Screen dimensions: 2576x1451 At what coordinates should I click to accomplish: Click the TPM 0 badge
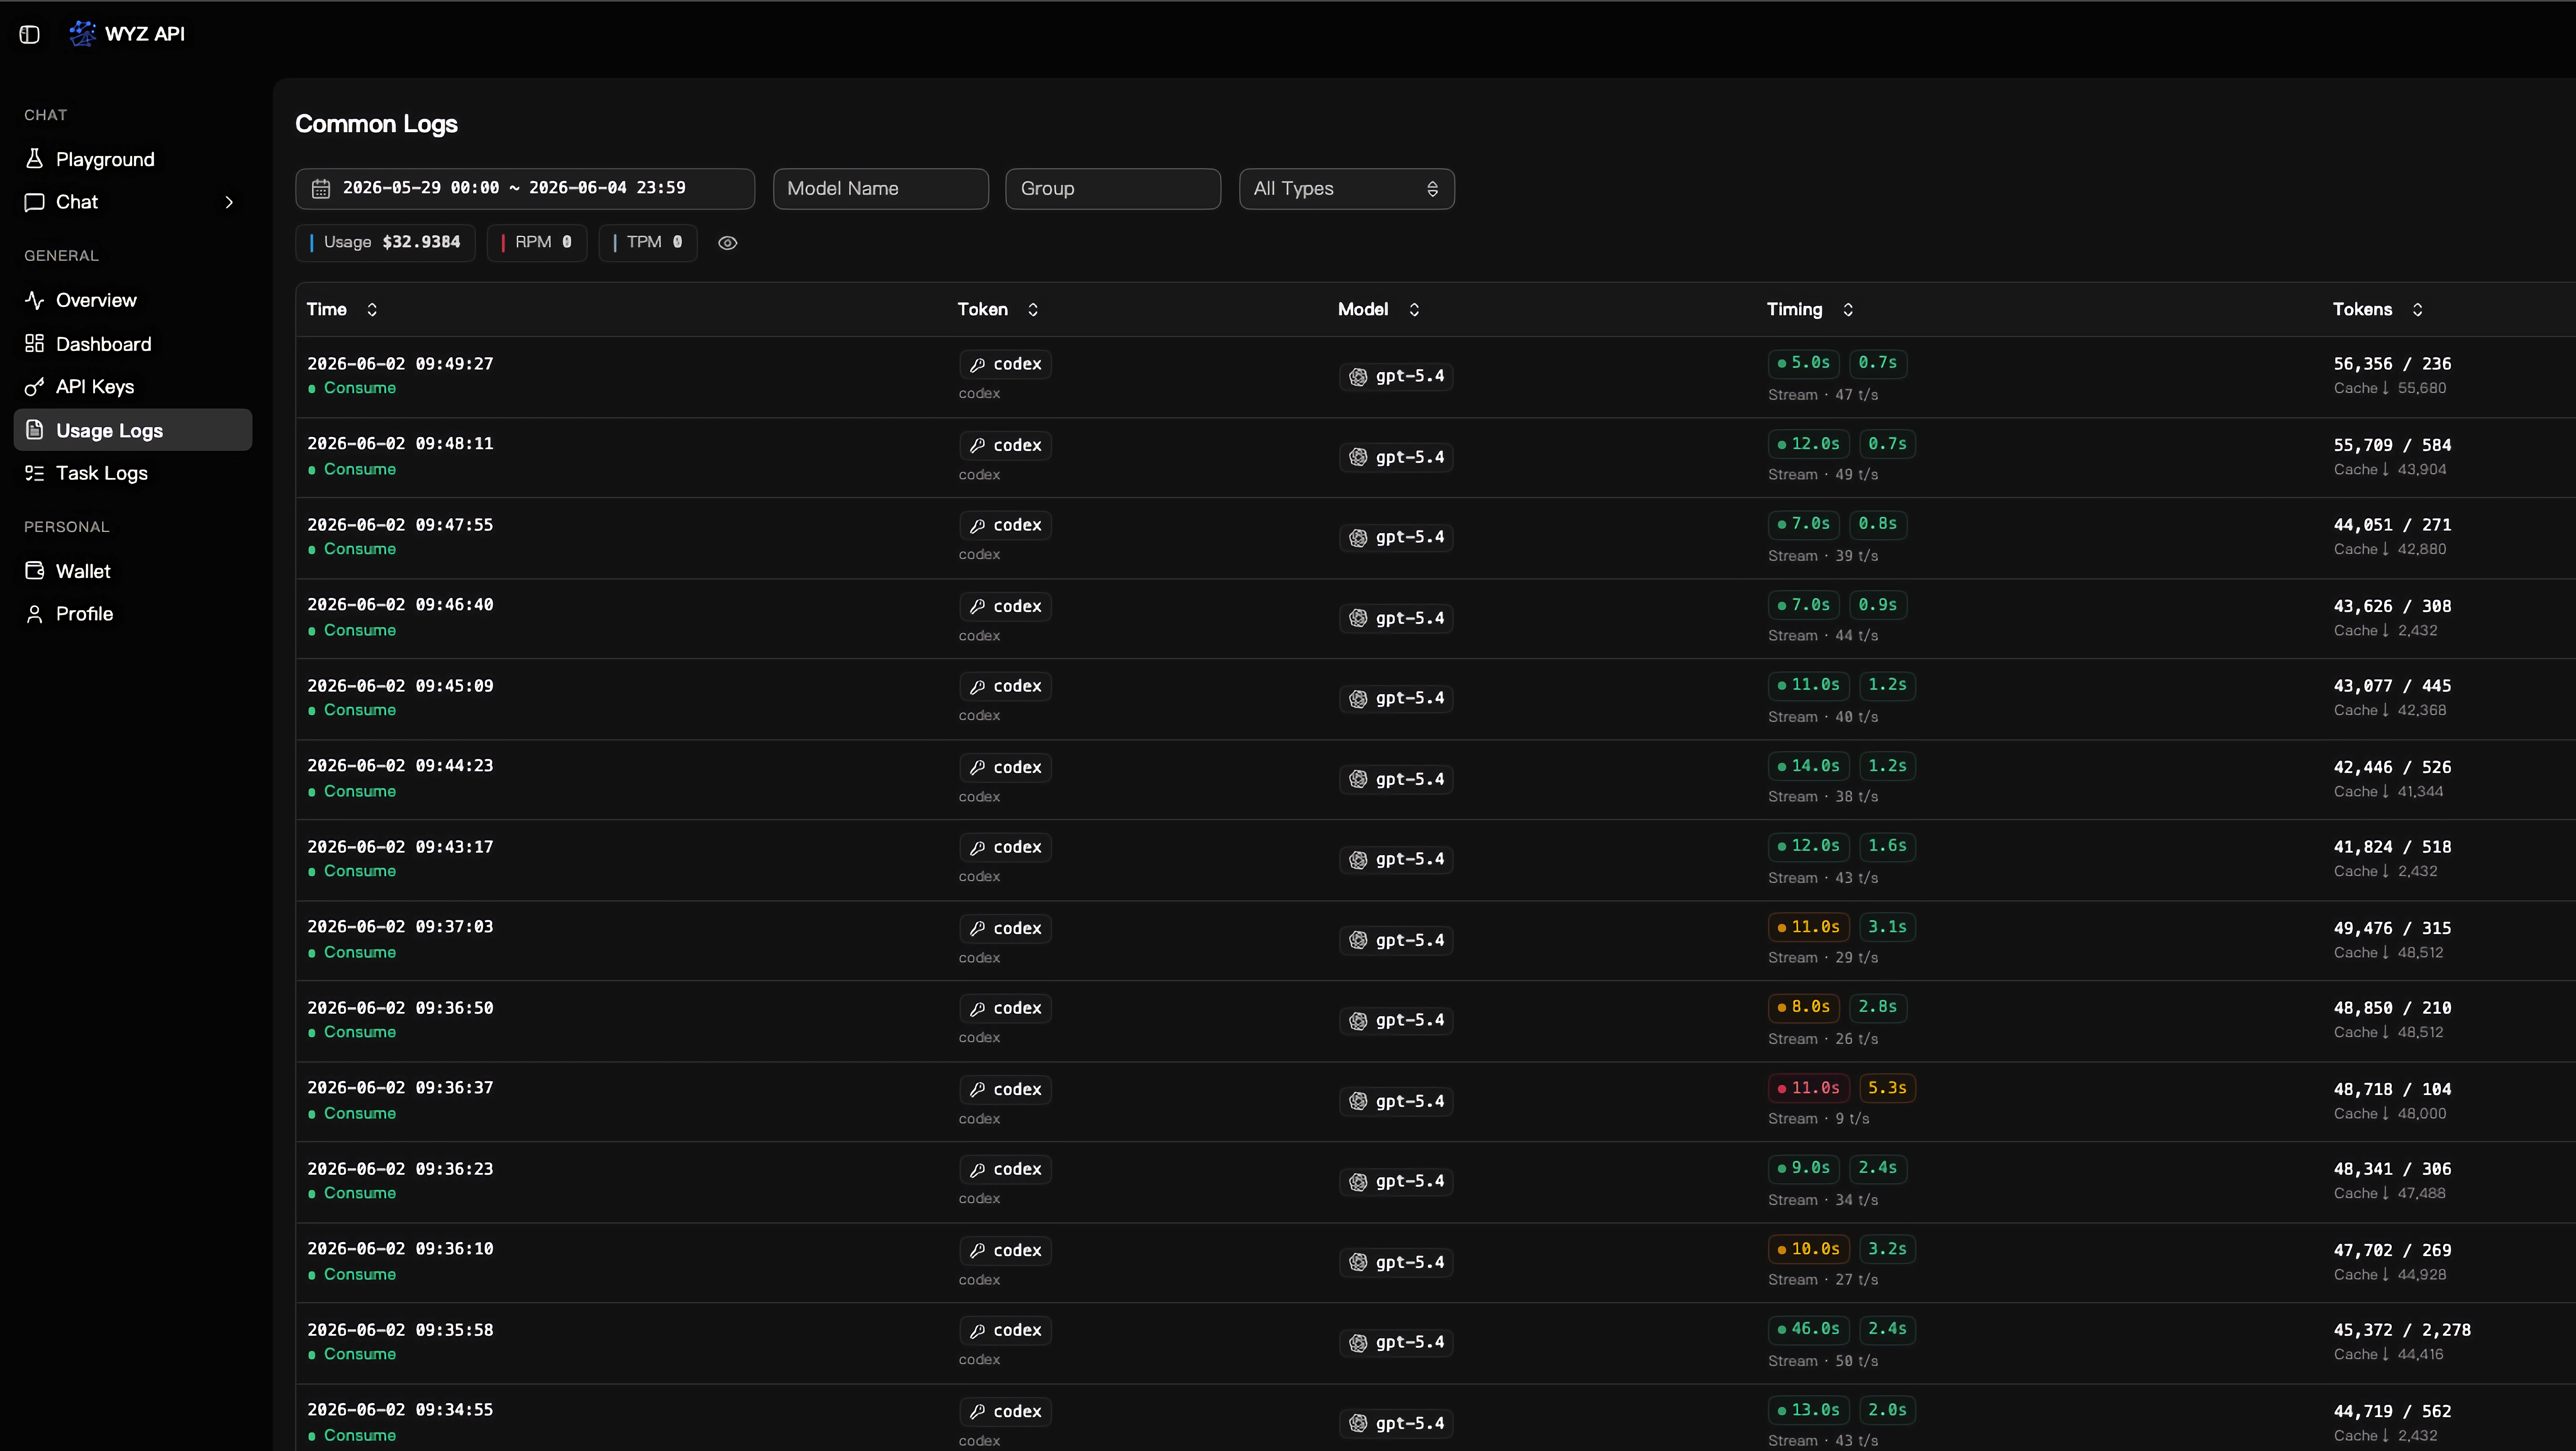648,243
